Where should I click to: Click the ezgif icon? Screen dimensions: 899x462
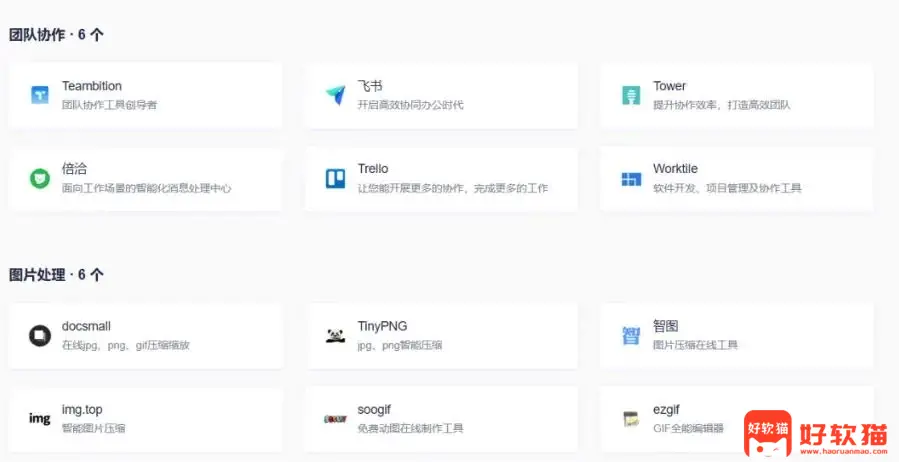click(x=631, y=419)
